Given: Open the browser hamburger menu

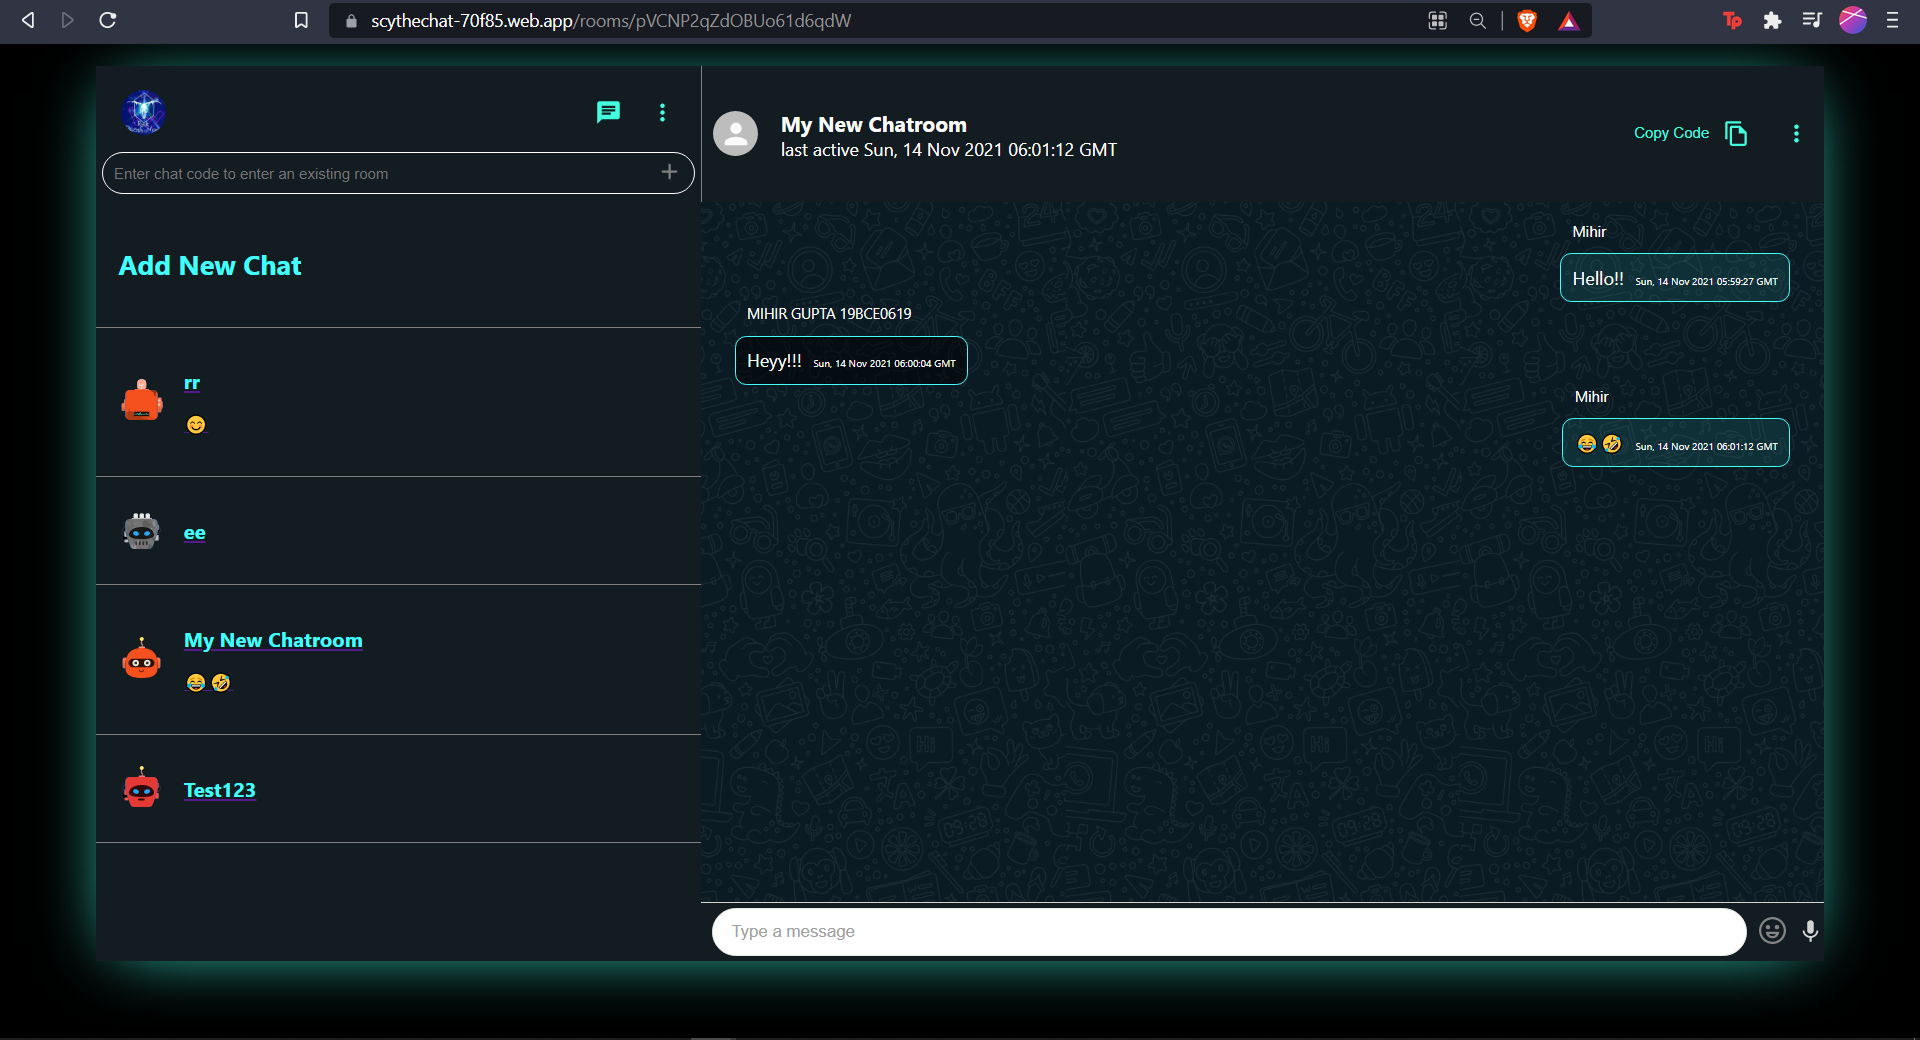Looking at the screenshot, I should (x=1892, y=20).
